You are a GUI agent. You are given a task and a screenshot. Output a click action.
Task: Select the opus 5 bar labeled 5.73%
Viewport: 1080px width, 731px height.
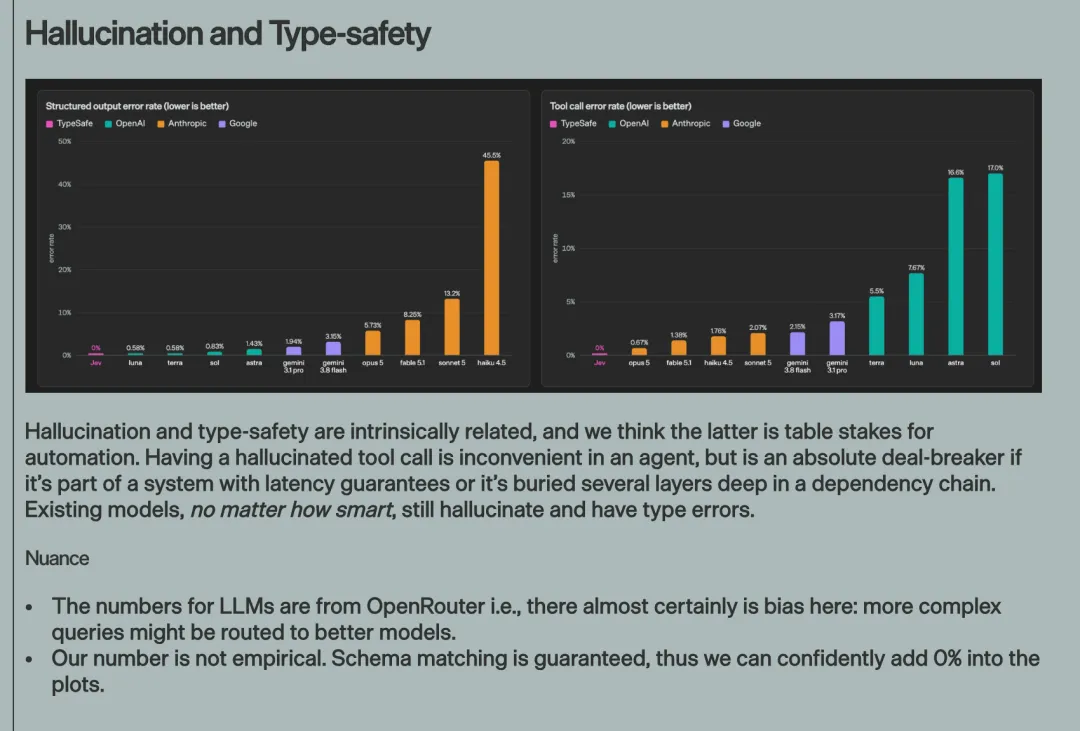[373, 343]
